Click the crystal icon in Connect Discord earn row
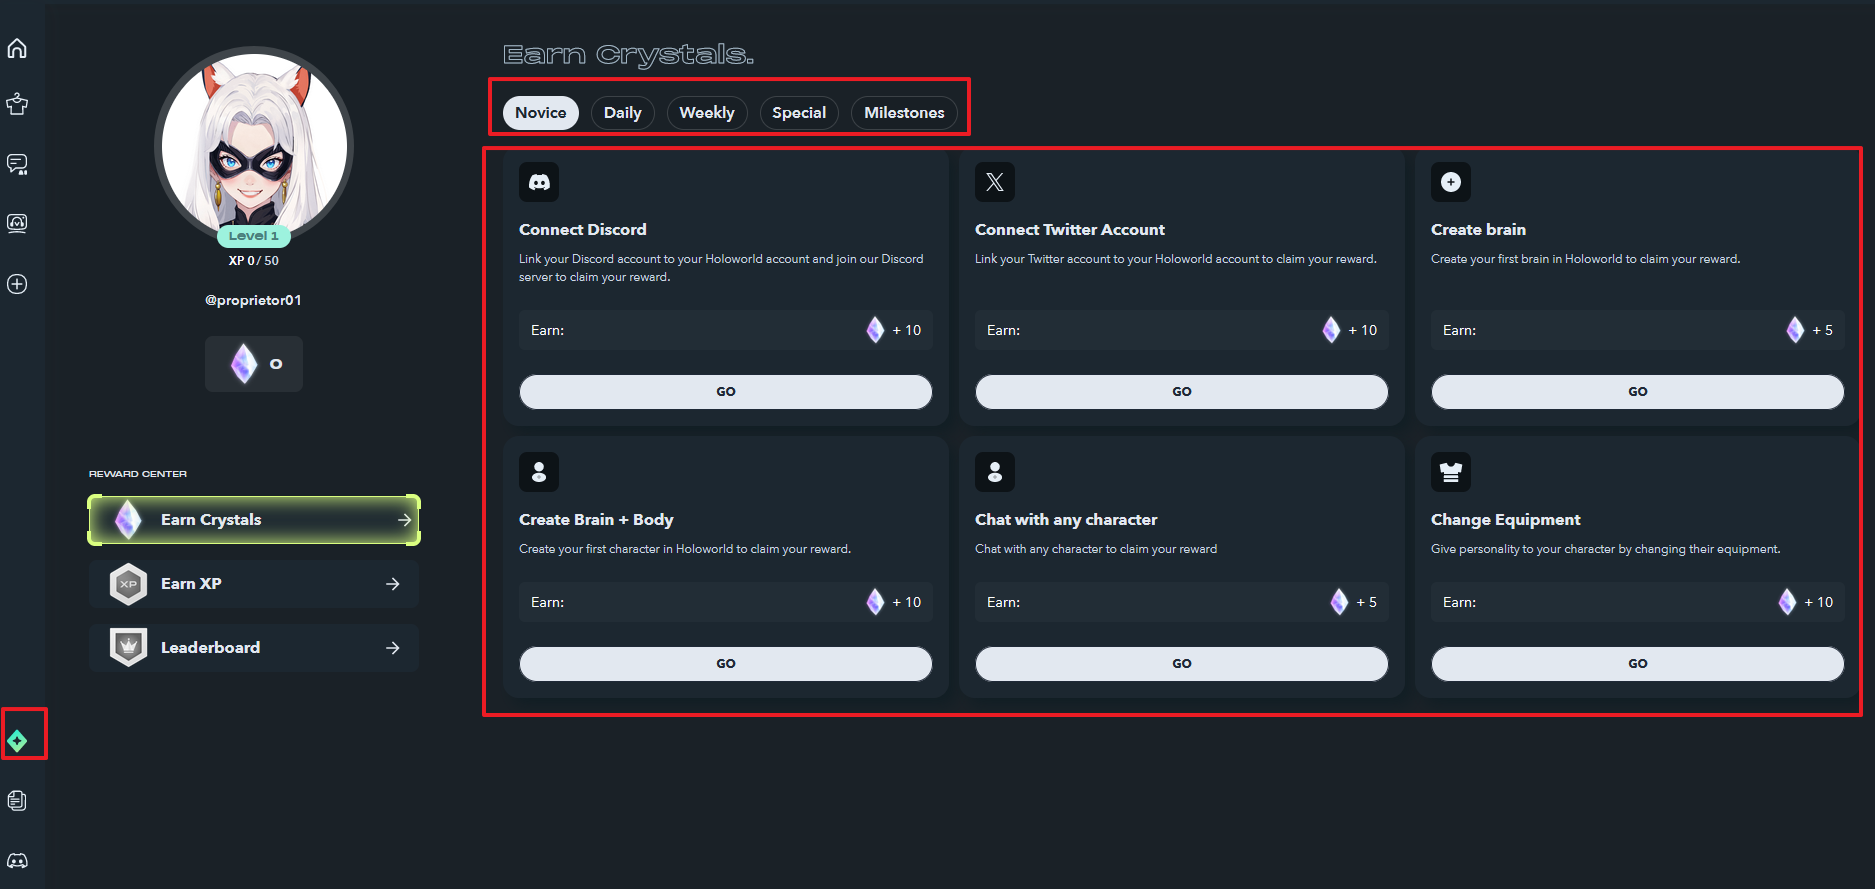Image resolution: width=1875 pixels, height=889 pixels. point(875,330)
